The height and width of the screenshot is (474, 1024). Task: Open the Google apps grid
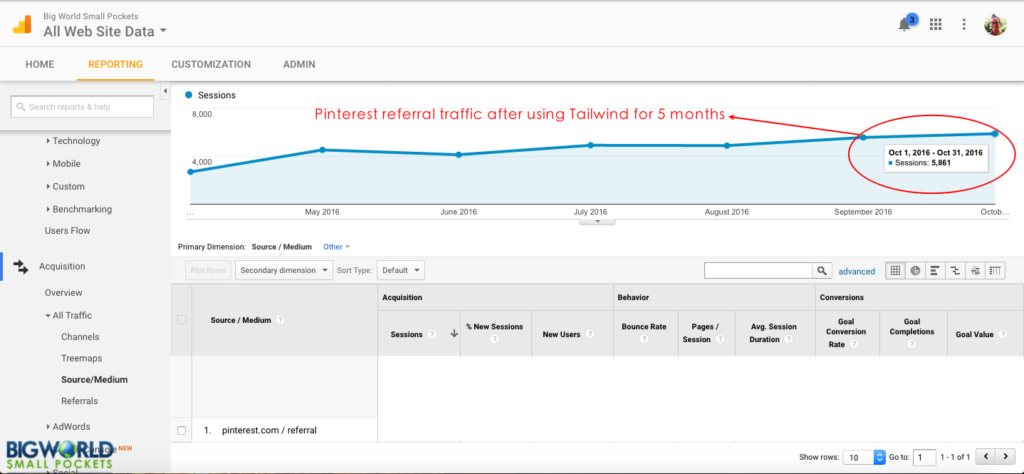tap(936, 25)
